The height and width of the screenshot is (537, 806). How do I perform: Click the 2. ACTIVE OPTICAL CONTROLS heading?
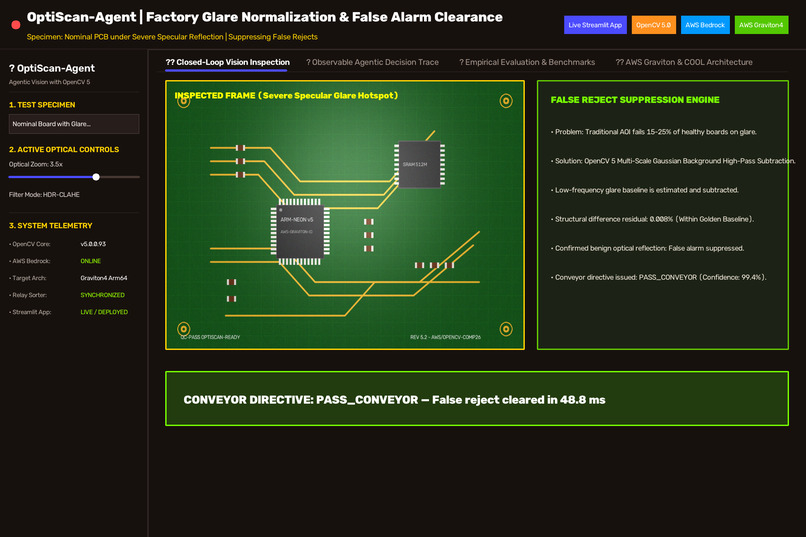[64, 150]
